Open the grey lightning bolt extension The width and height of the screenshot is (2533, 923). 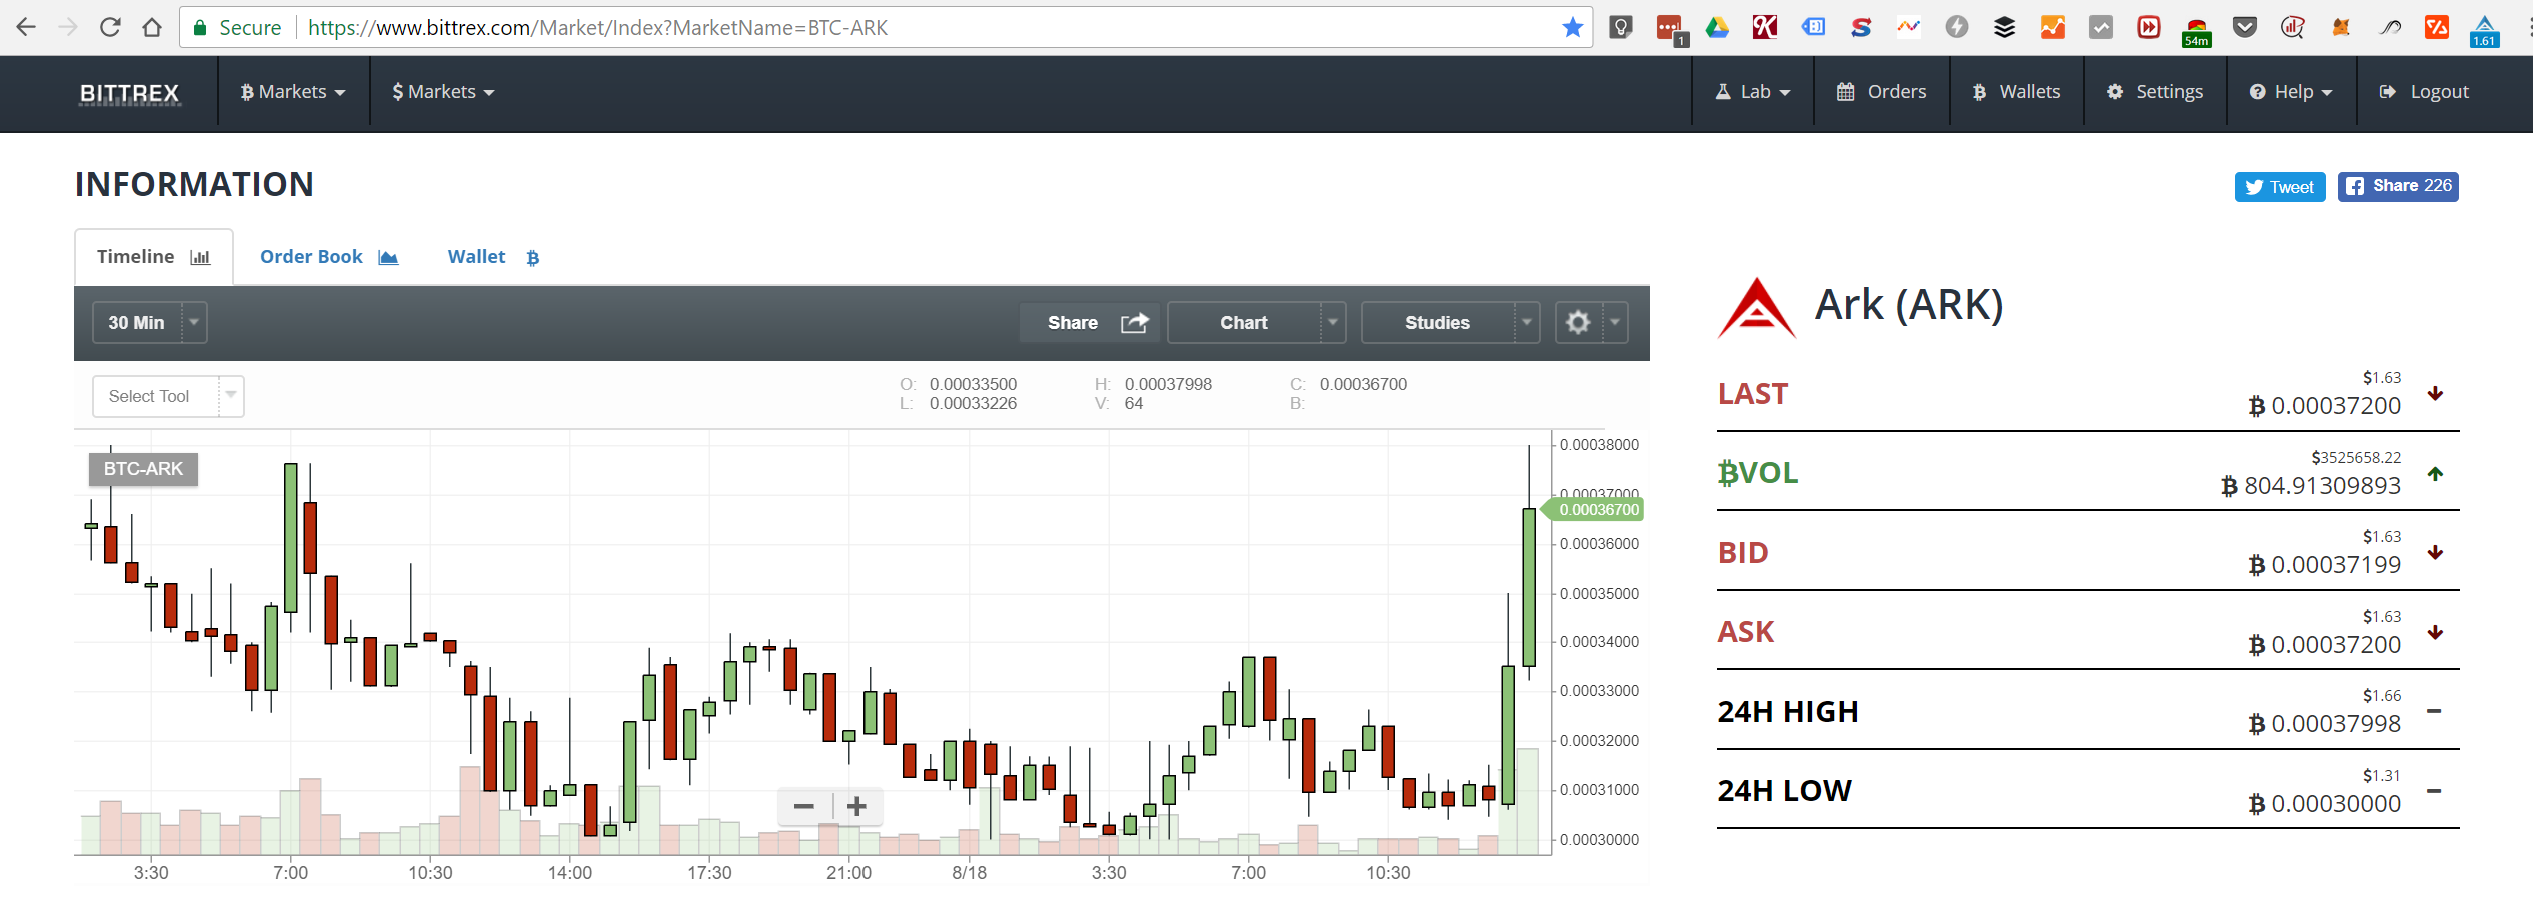pos(1956,27)
